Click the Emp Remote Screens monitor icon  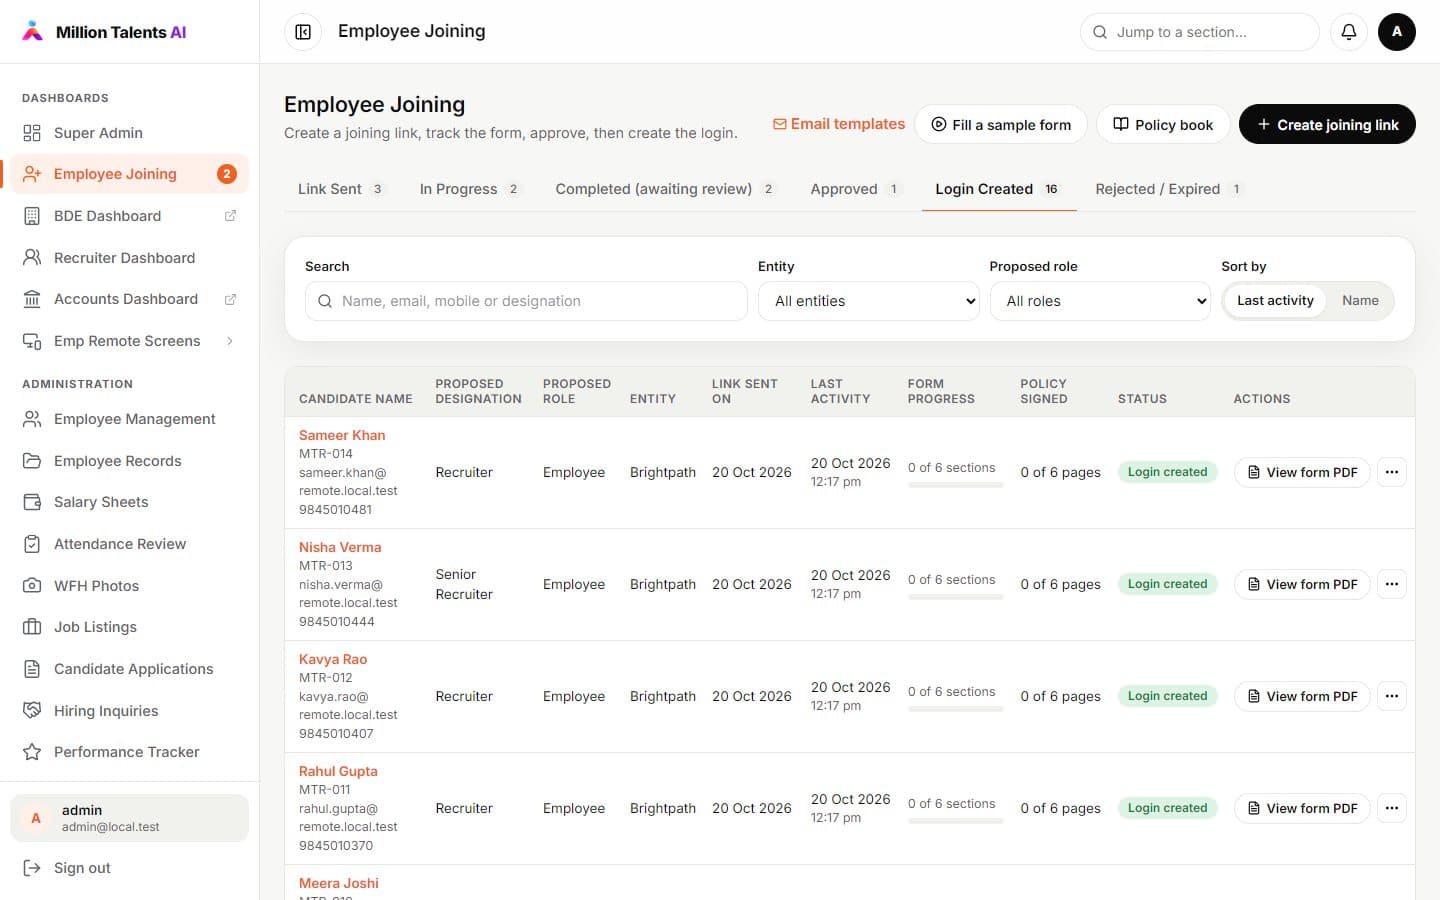32,341
